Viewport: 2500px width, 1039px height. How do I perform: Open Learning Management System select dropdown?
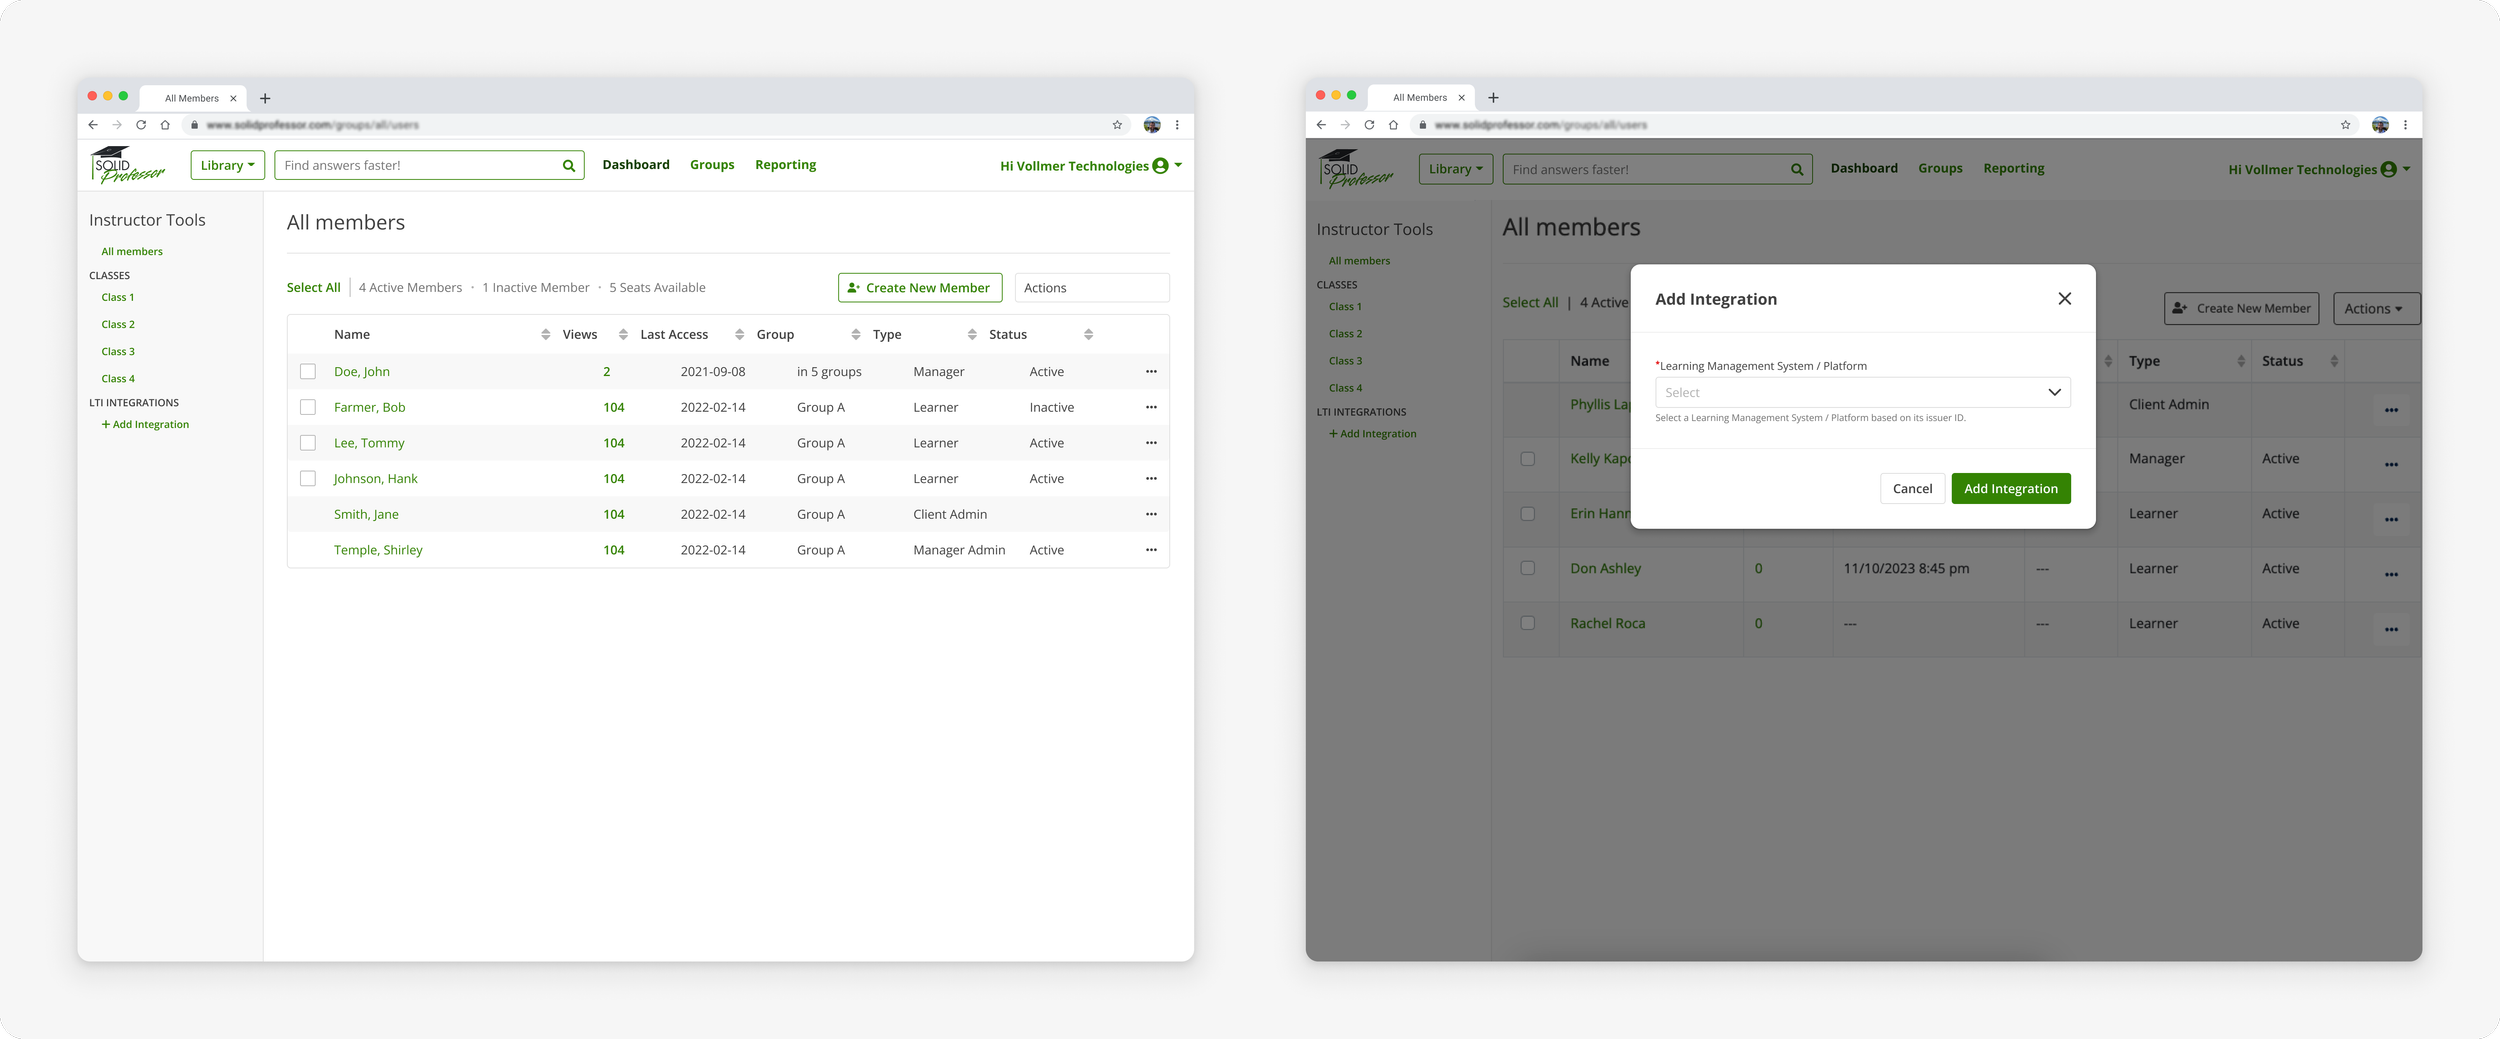coord(1862,393)
